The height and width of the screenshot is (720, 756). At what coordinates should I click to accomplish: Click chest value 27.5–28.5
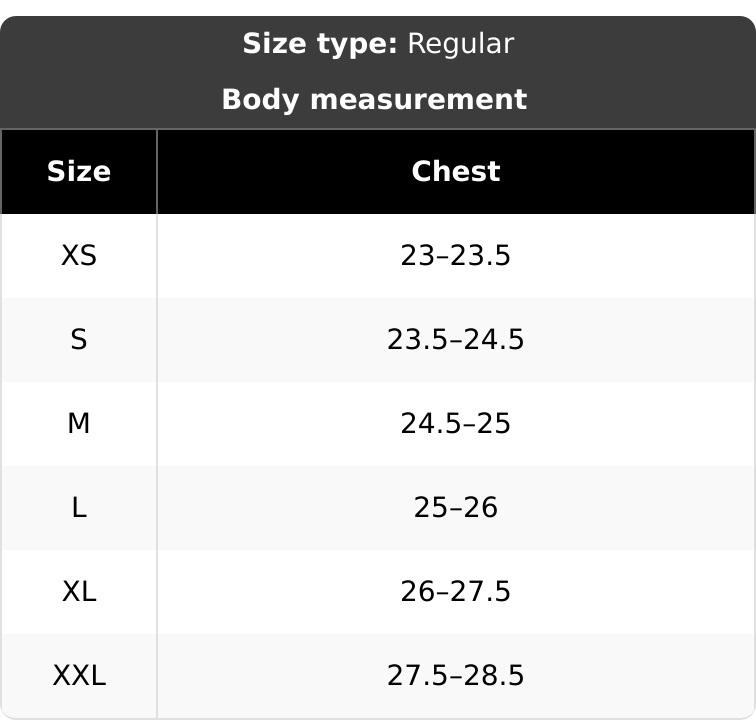coord(455,675)
